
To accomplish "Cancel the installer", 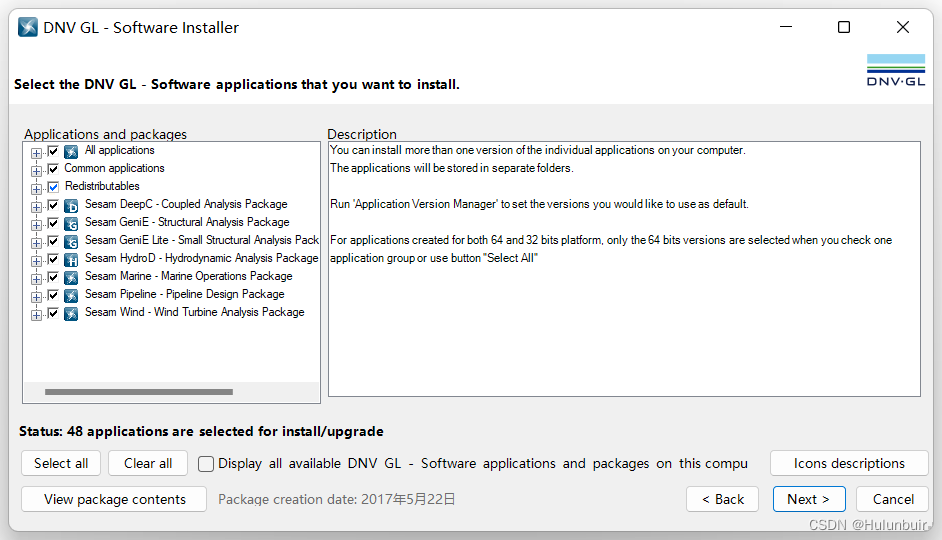I will click(893, 499).
